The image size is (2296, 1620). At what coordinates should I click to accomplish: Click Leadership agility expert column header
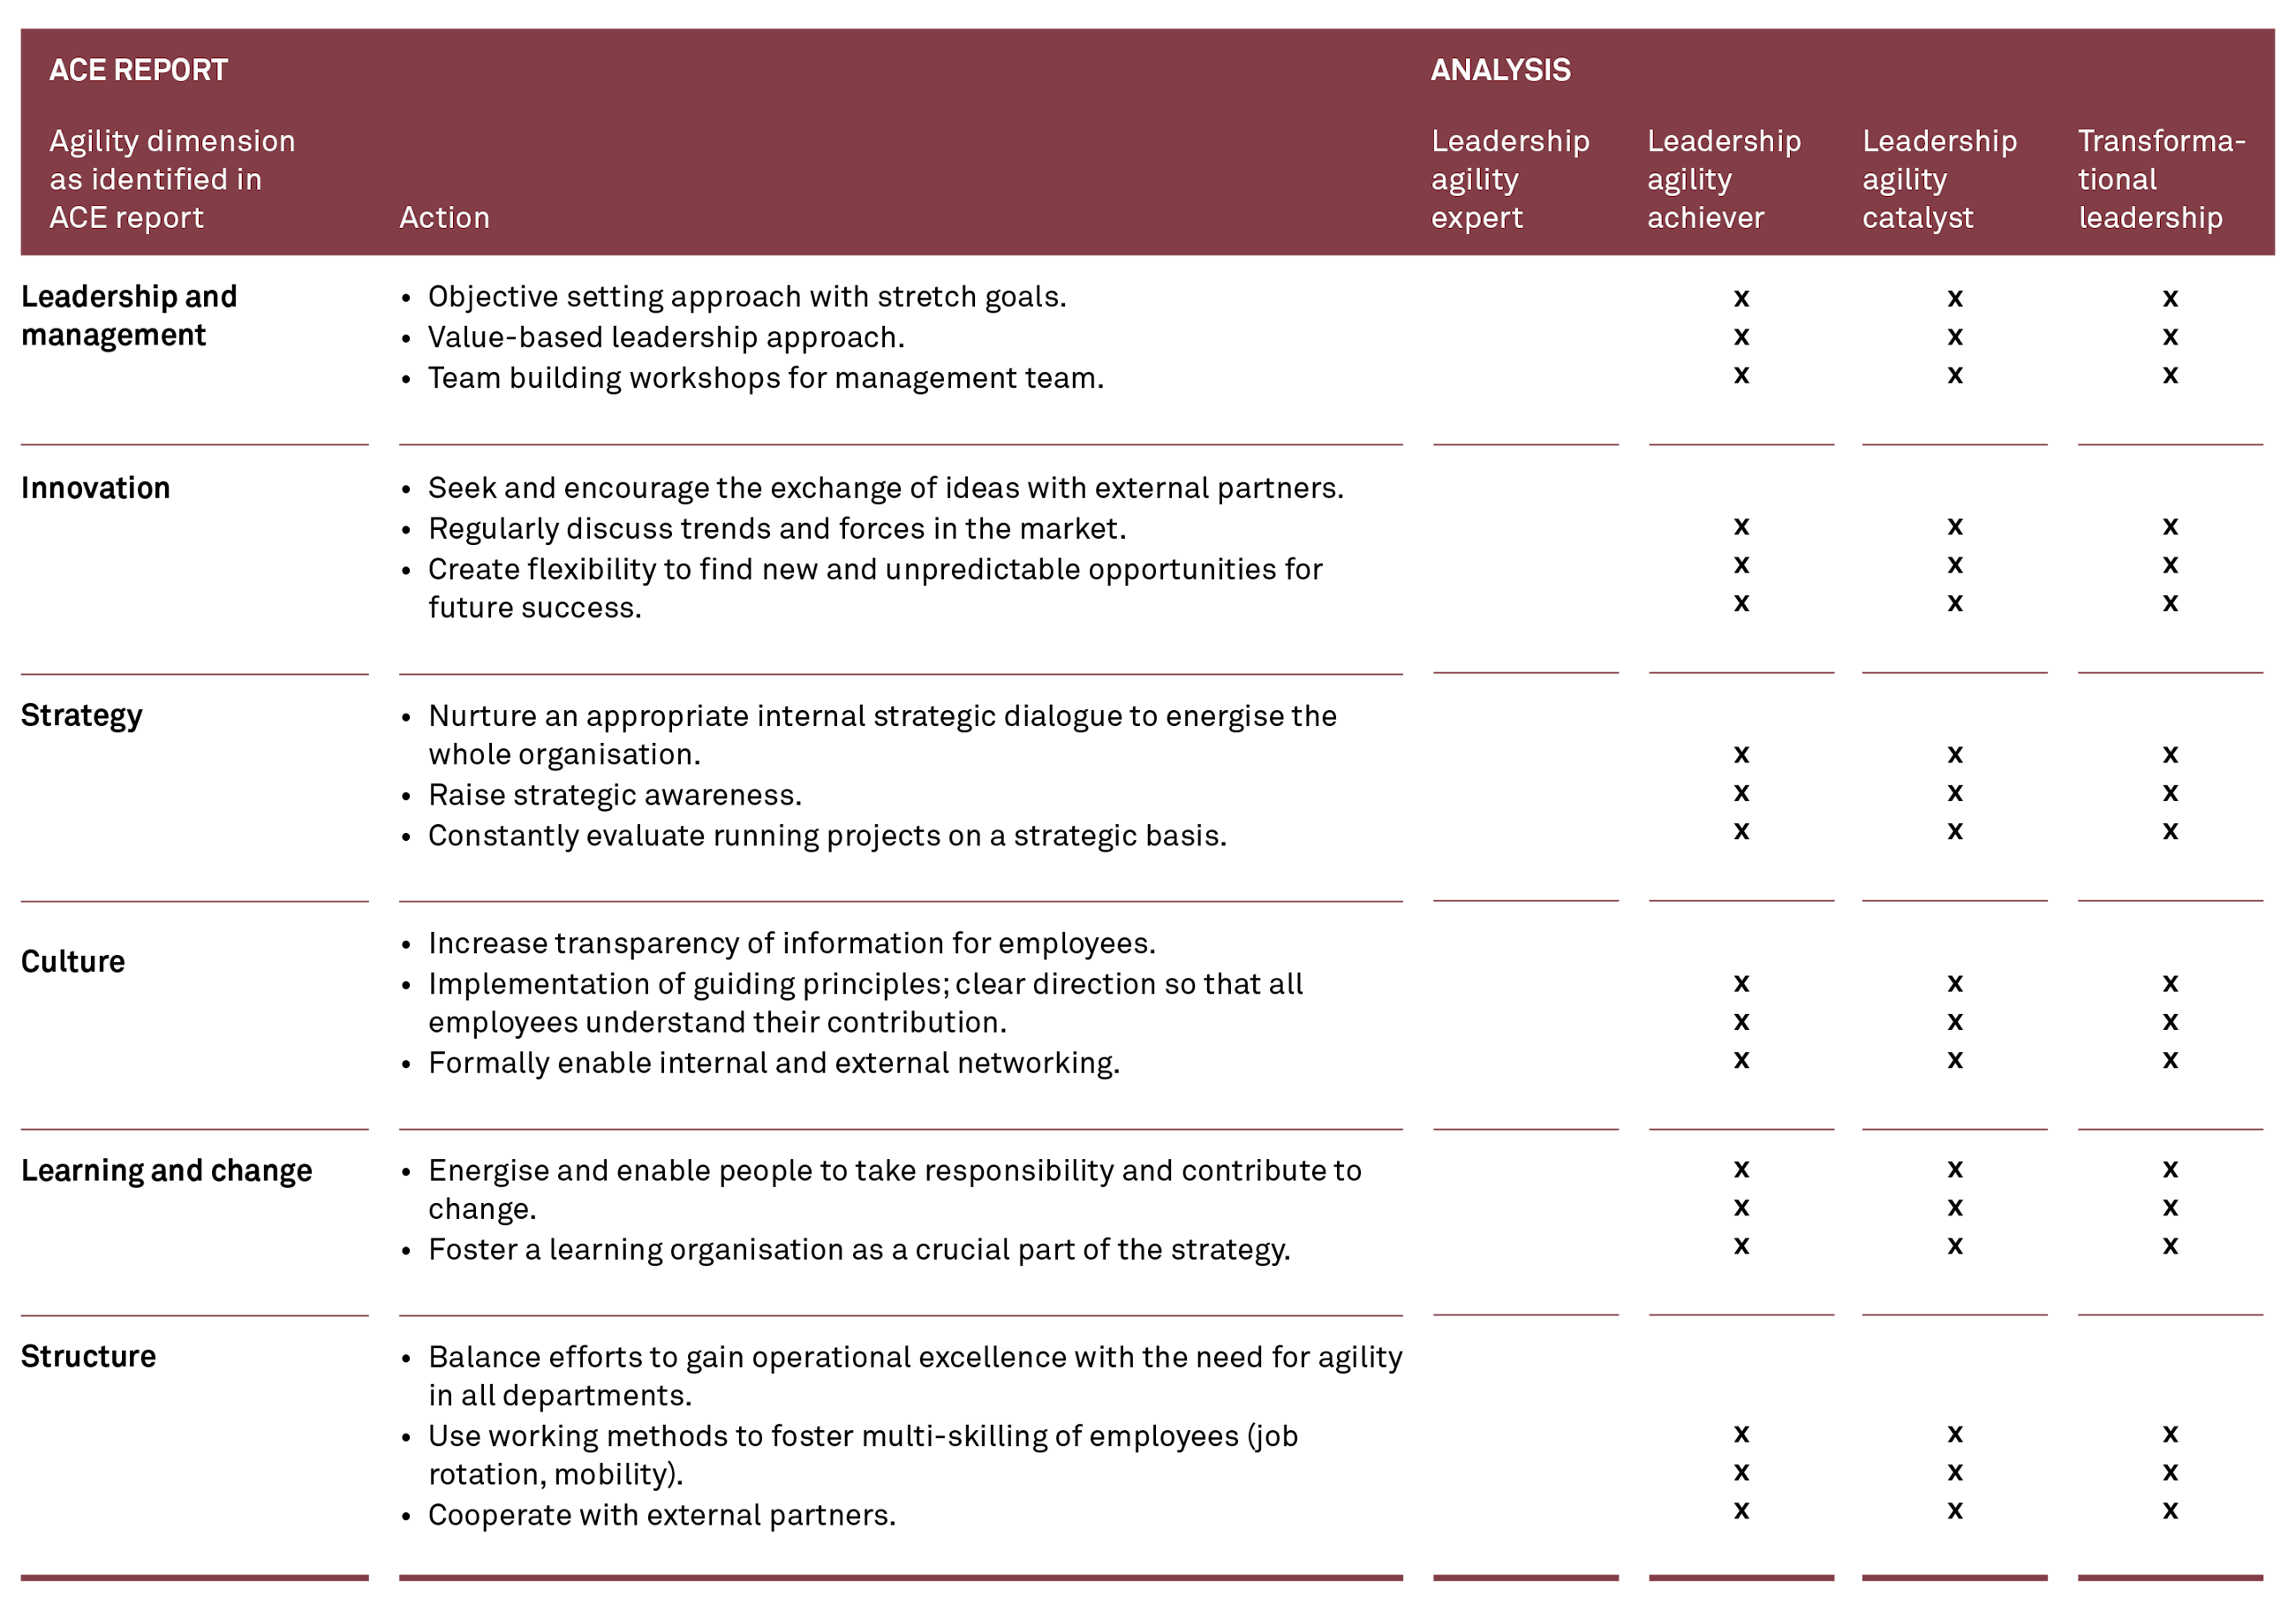coord(1509,179)
